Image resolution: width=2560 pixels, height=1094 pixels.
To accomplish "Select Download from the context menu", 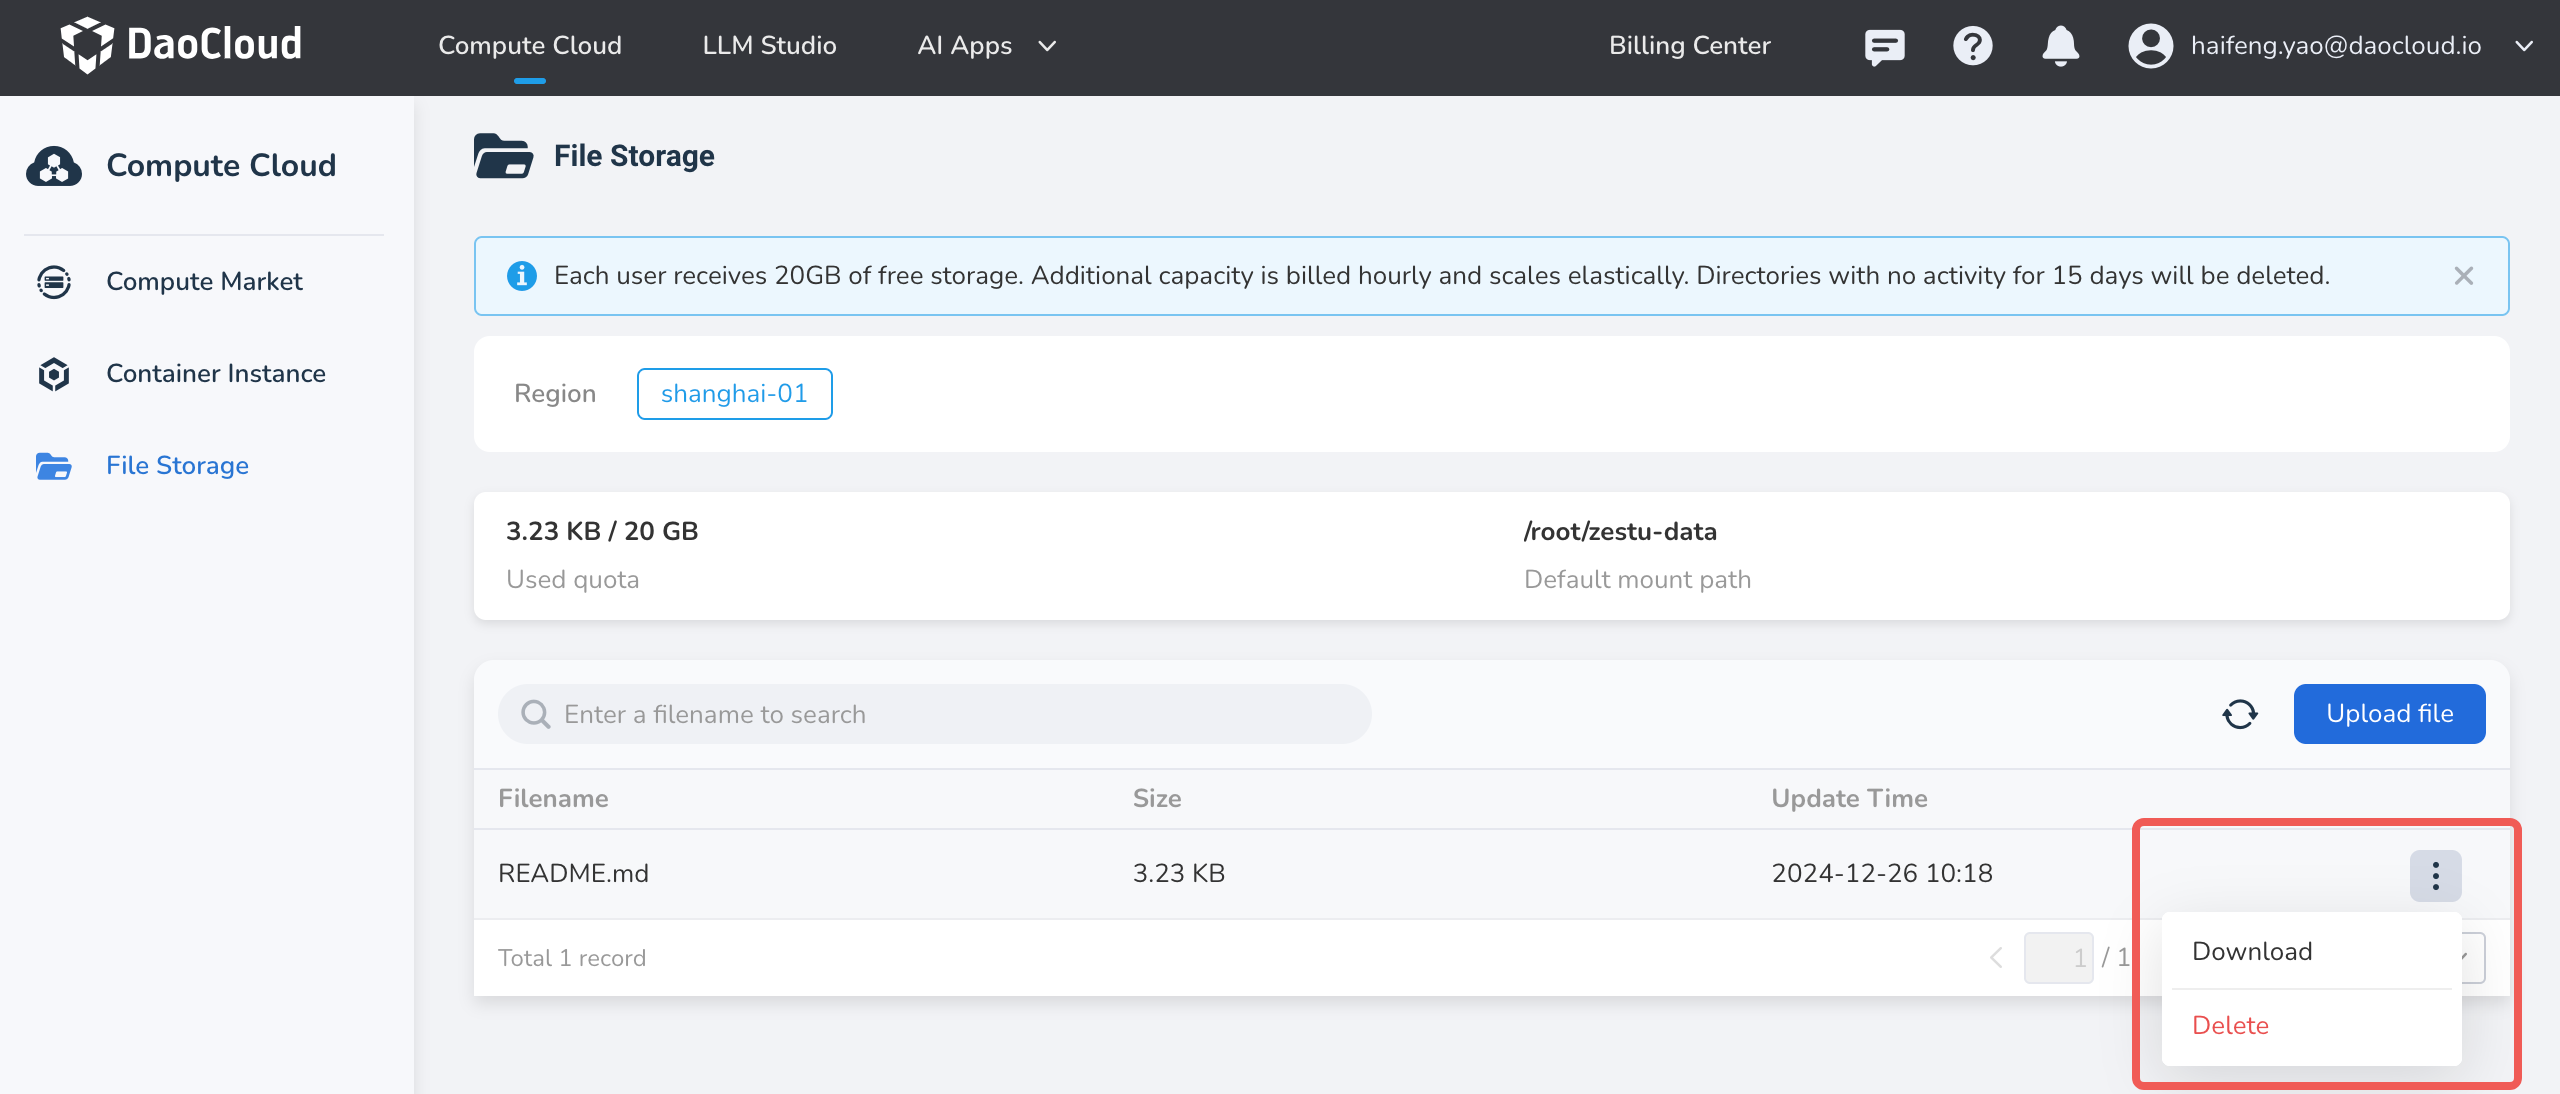I will (x=2252, y=951).
